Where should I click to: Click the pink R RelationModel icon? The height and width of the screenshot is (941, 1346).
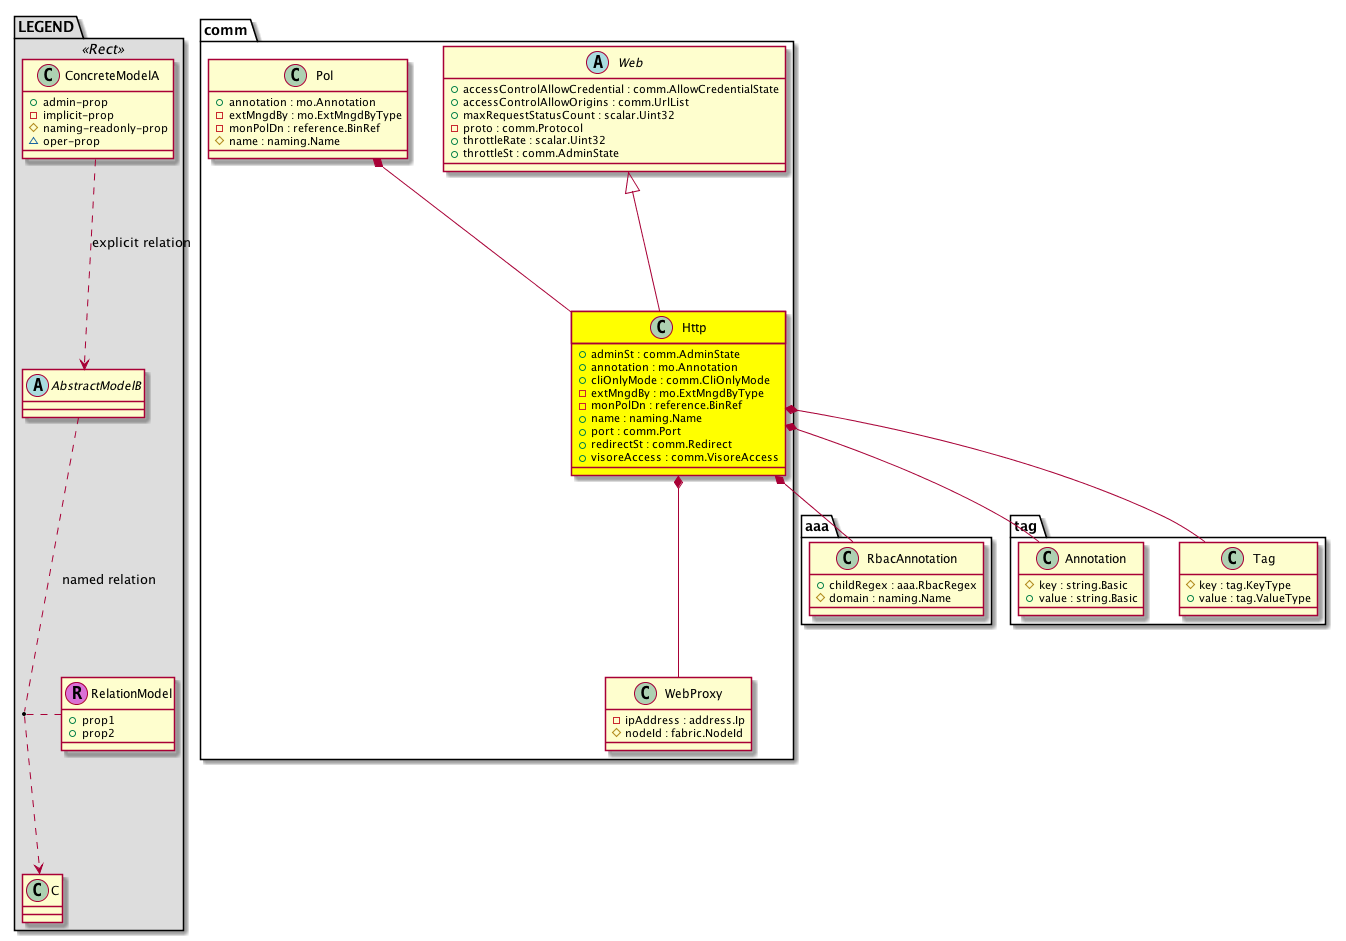pyautogui.click(x=76, y=693)
